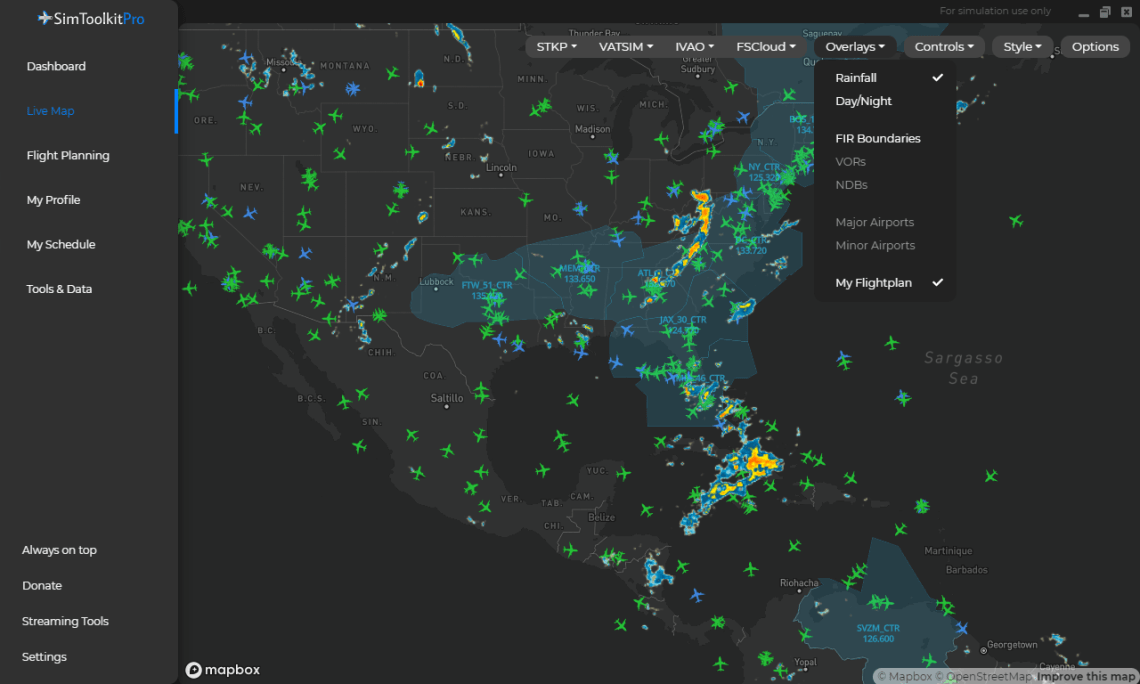Enable the Day/Night overlay
The width and height of the screenshot is (1140, 684).
tap(863, 101)
